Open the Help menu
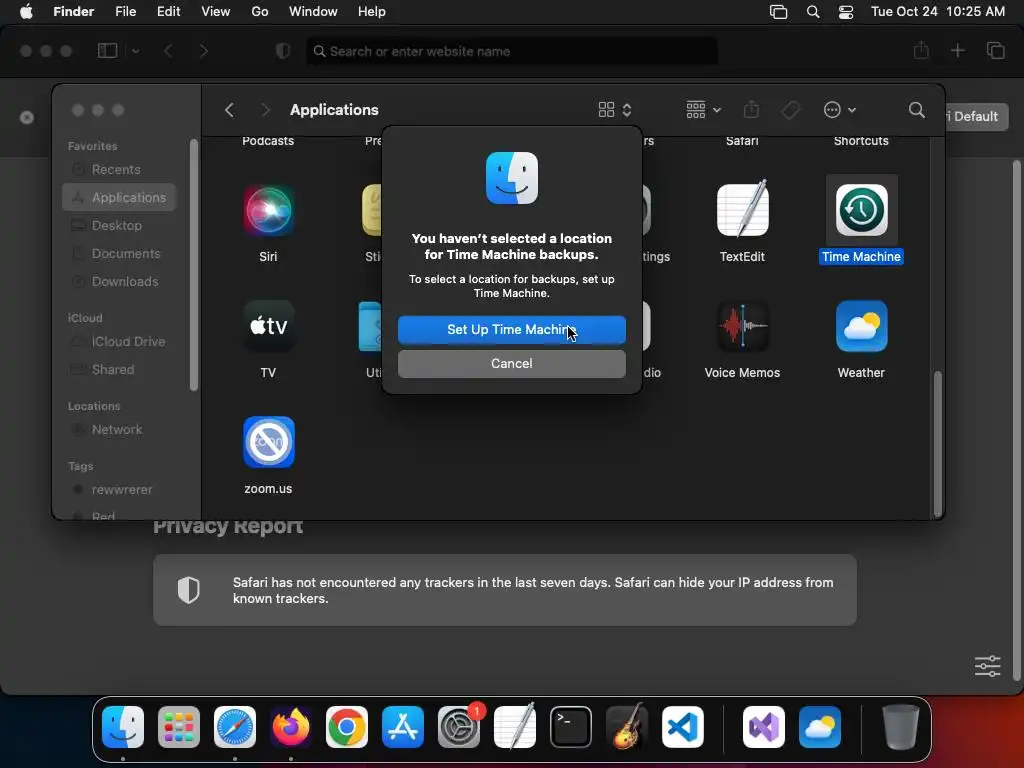 point(372,12)
